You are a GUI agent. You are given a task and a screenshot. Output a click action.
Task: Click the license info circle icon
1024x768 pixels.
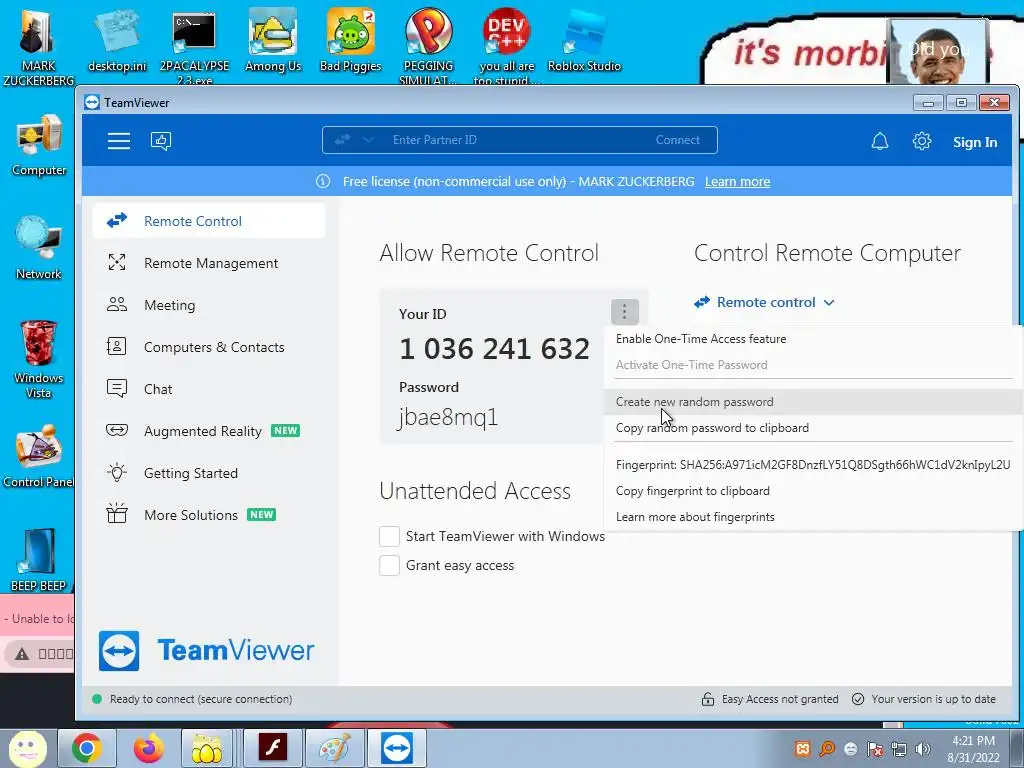point(323,182)
